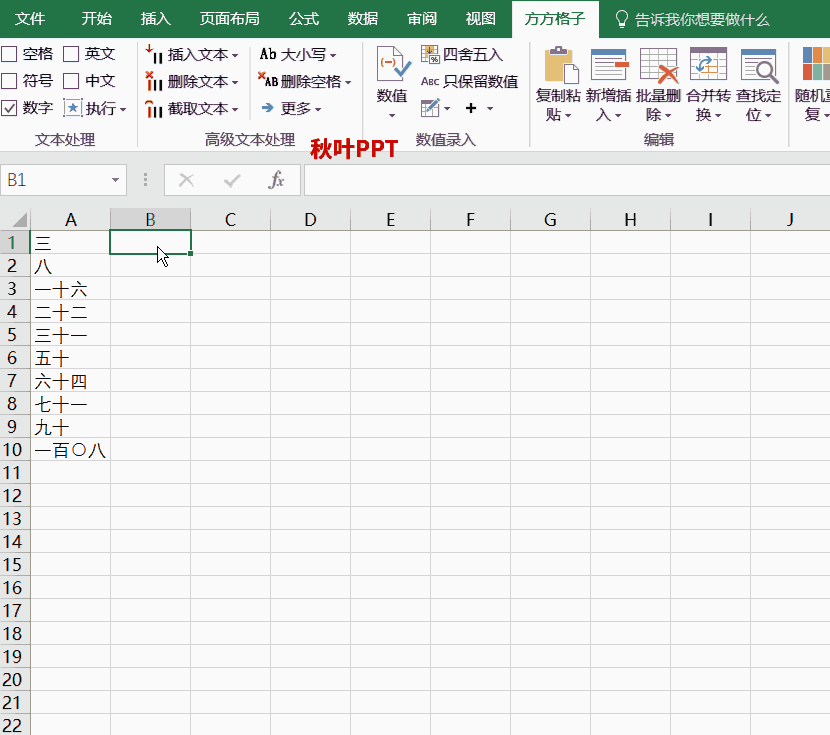This screenshot has height=735, width=830.
Task: Switch to the 公式 tab
Action: click(304, 19)
